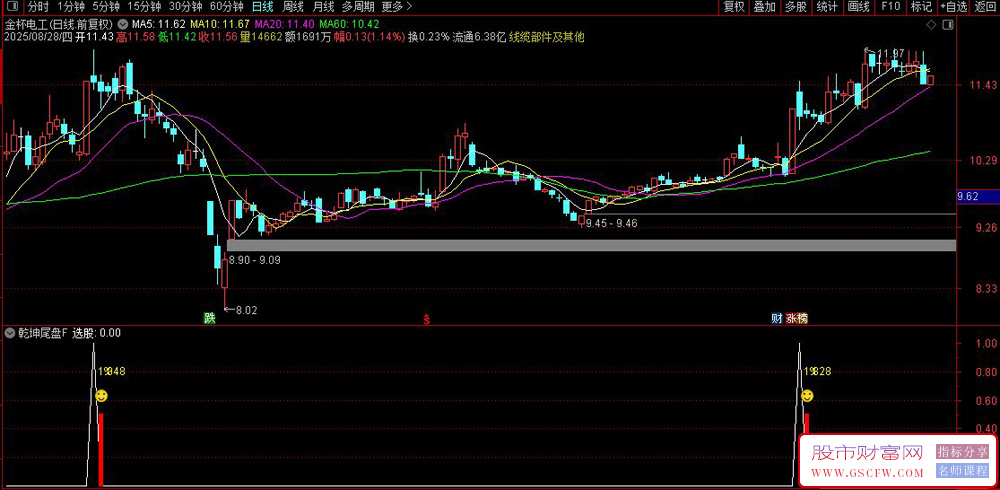
Task: Toggle the right side panel icon
Action: pyautogui.click(x=948, y=24)
